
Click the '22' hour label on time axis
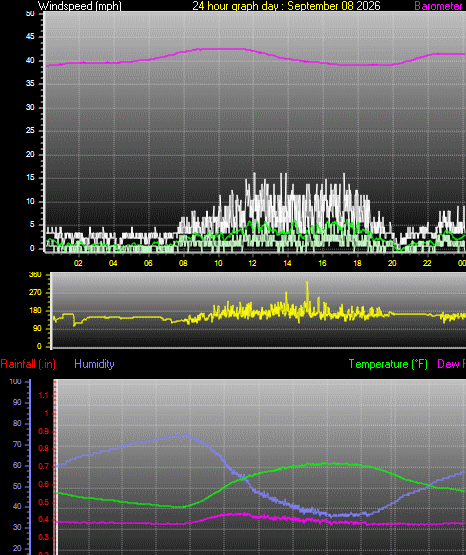coord(427,263)
